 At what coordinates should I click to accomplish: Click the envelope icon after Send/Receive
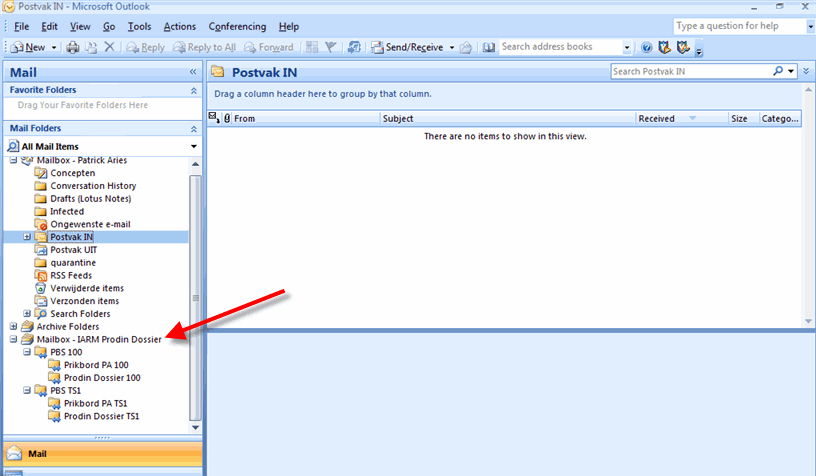tap(466, 47)
